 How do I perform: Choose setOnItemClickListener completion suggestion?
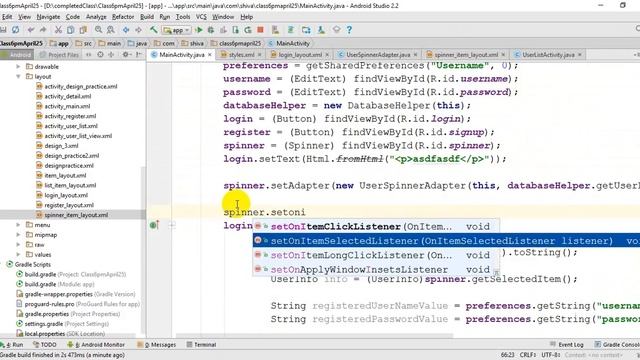376,226
